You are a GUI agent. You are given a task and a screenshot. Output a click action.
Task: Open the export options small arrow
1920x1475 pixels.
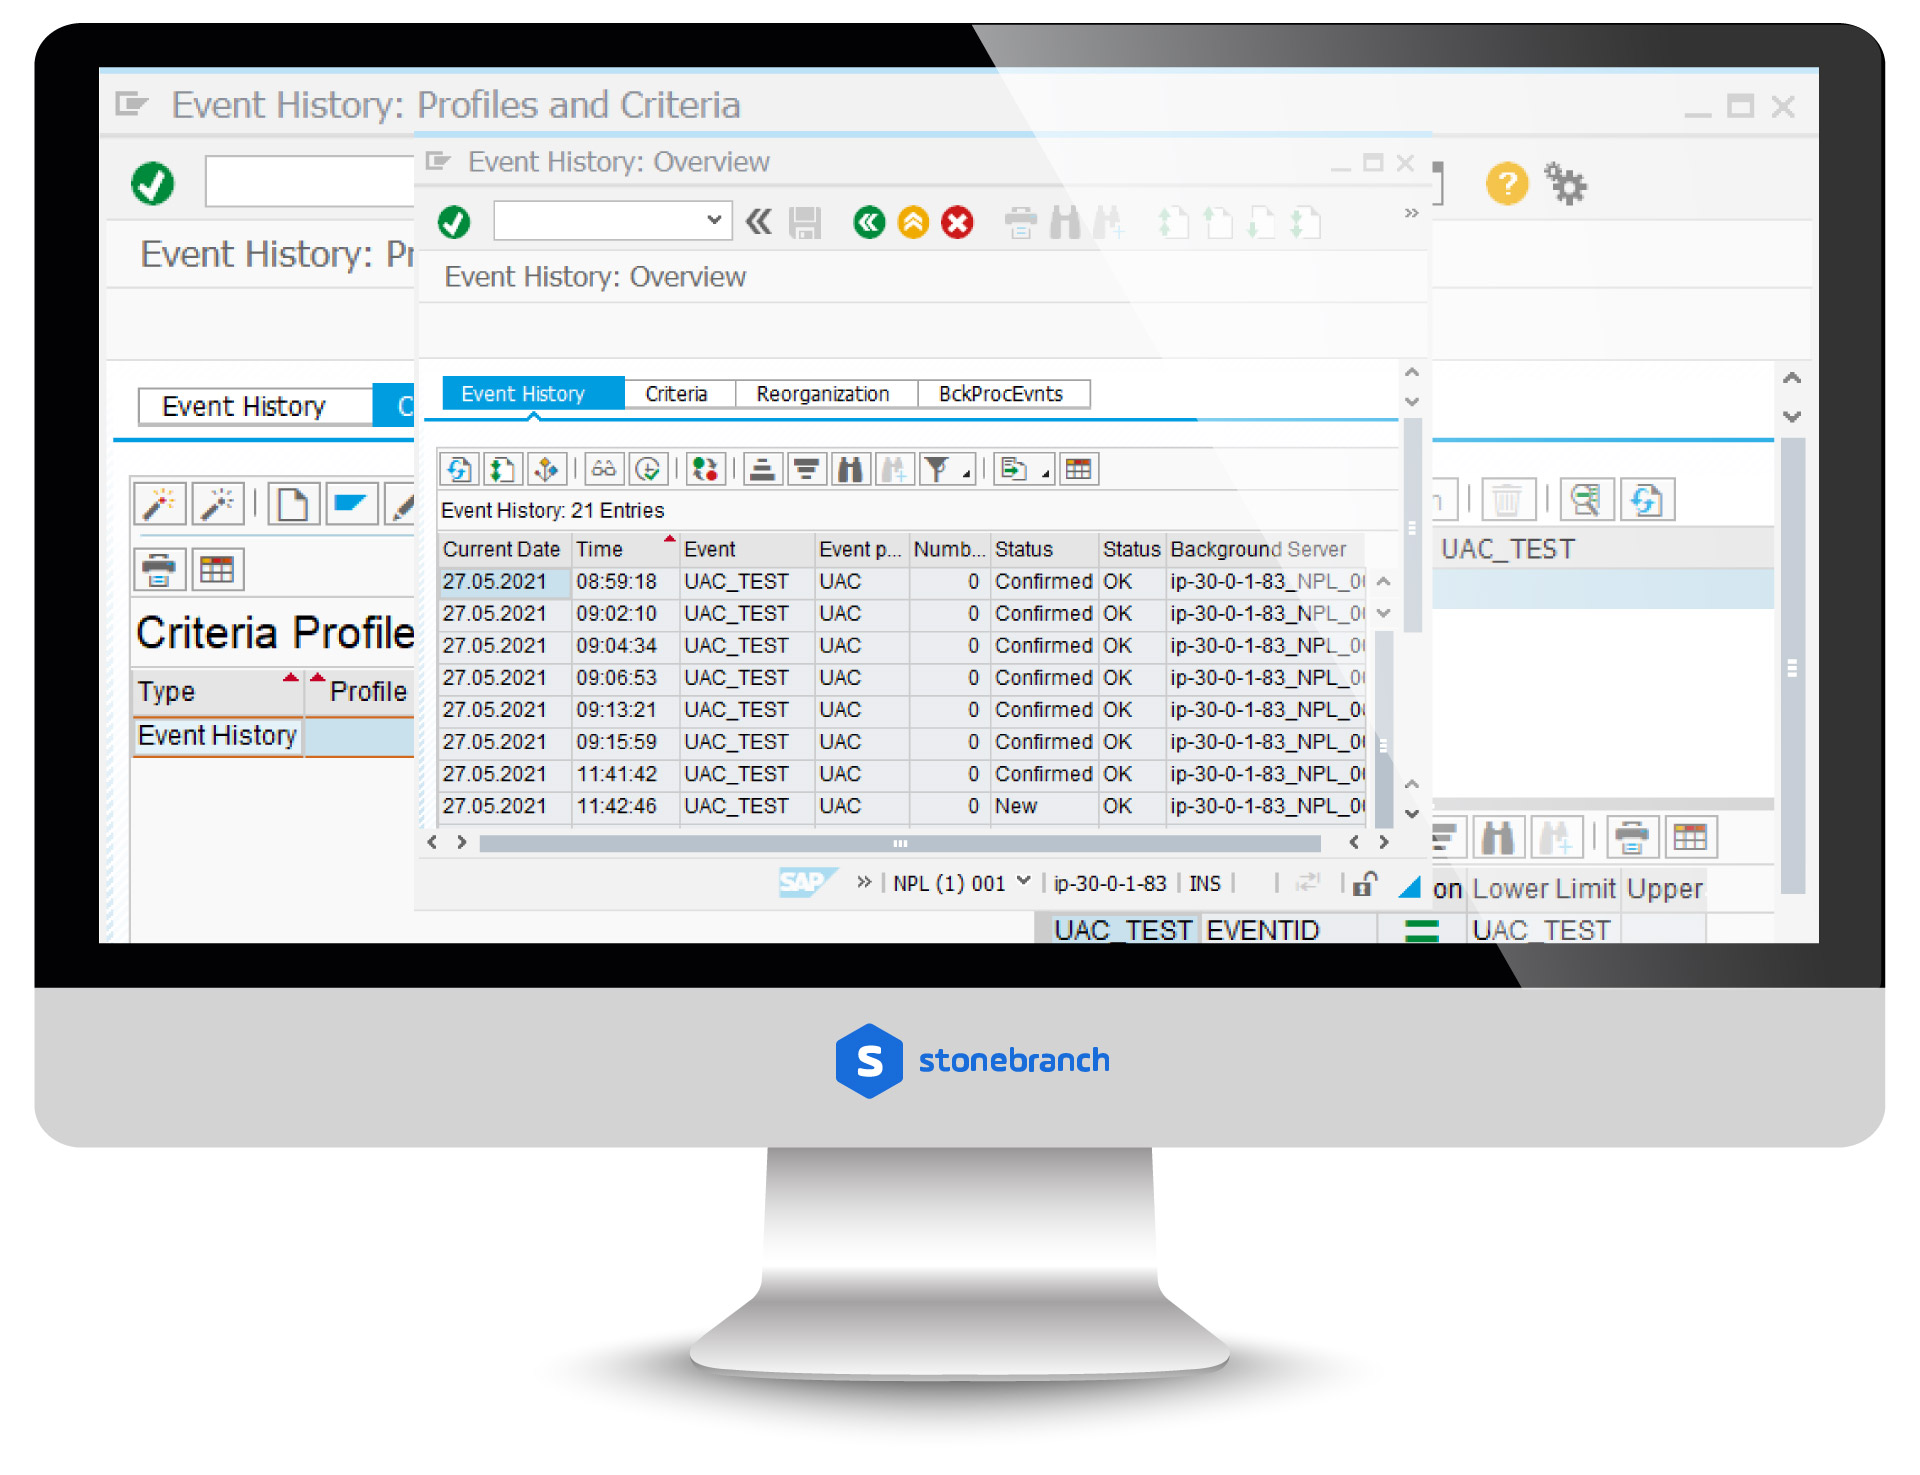1045,474
